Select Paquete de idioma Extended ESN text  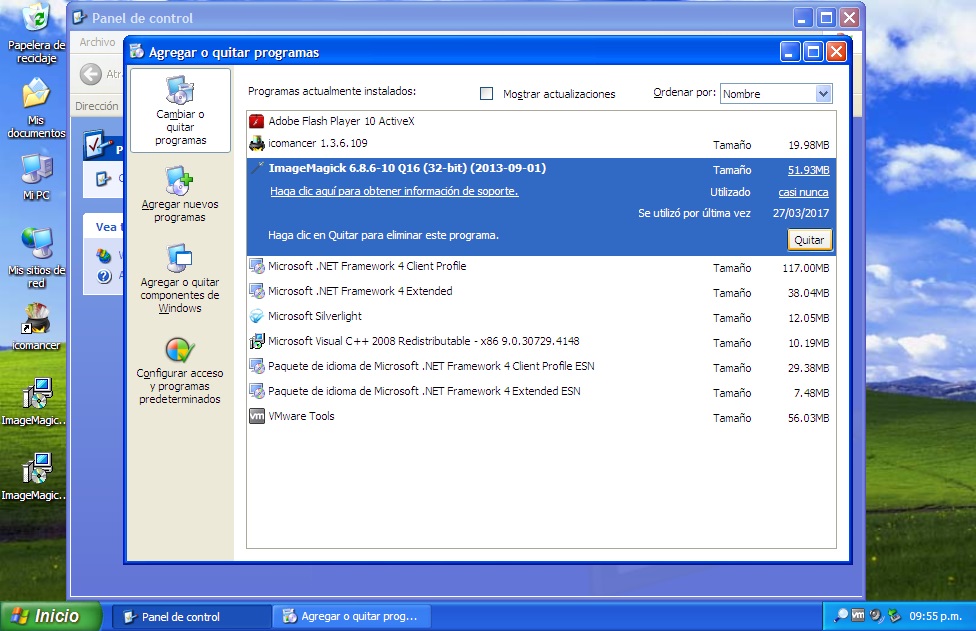click(425, 391)
